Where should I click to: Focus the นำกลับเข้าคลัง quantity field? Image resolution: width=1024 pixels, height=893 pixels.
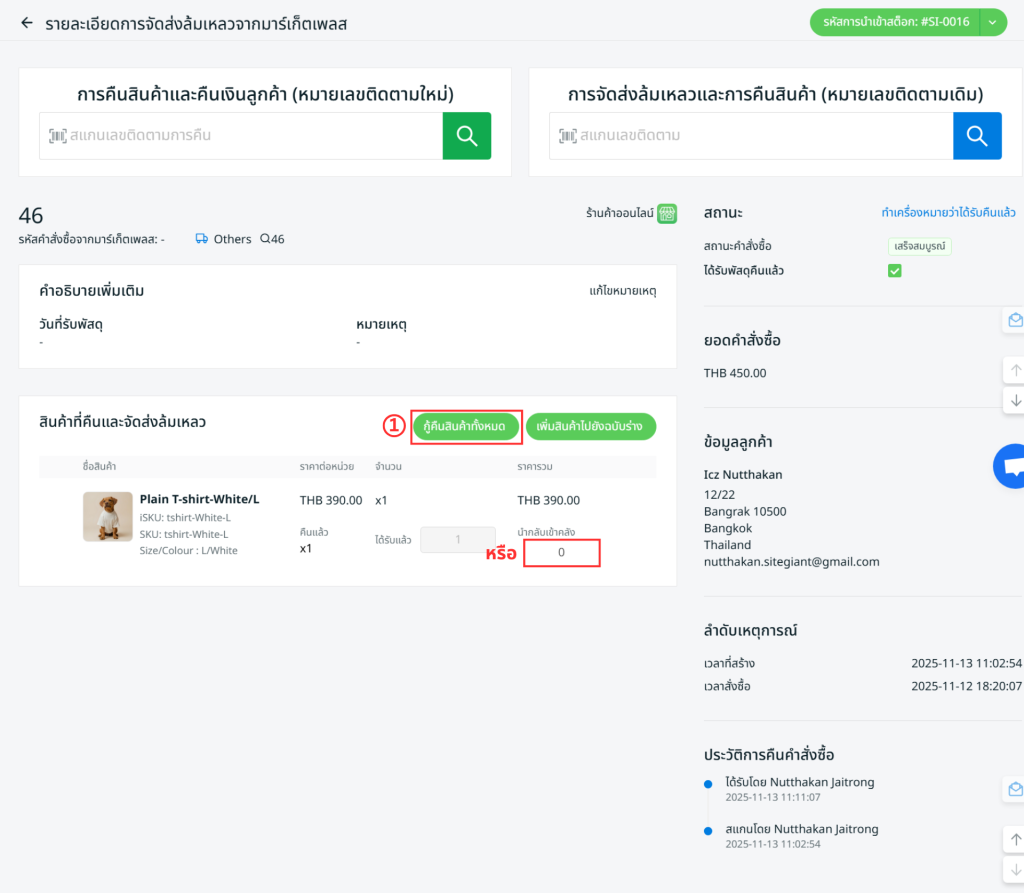tap(561, 553)
